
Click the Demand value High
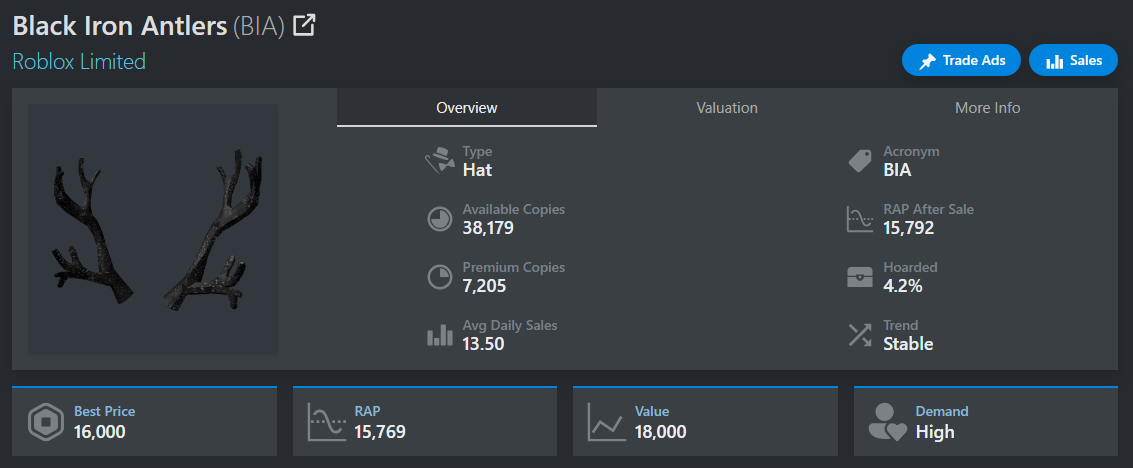(x=935, y=432)
